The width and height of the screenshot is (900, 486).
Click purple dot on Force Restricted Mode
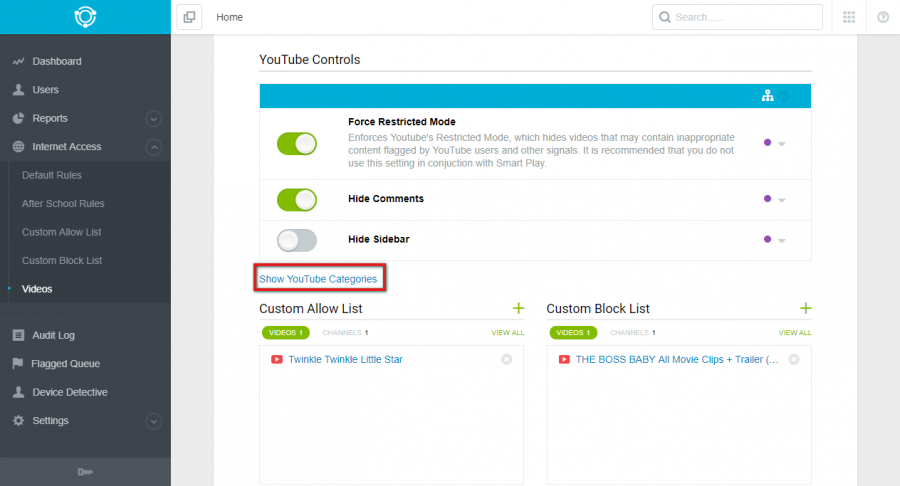click(x=767, y=142)
